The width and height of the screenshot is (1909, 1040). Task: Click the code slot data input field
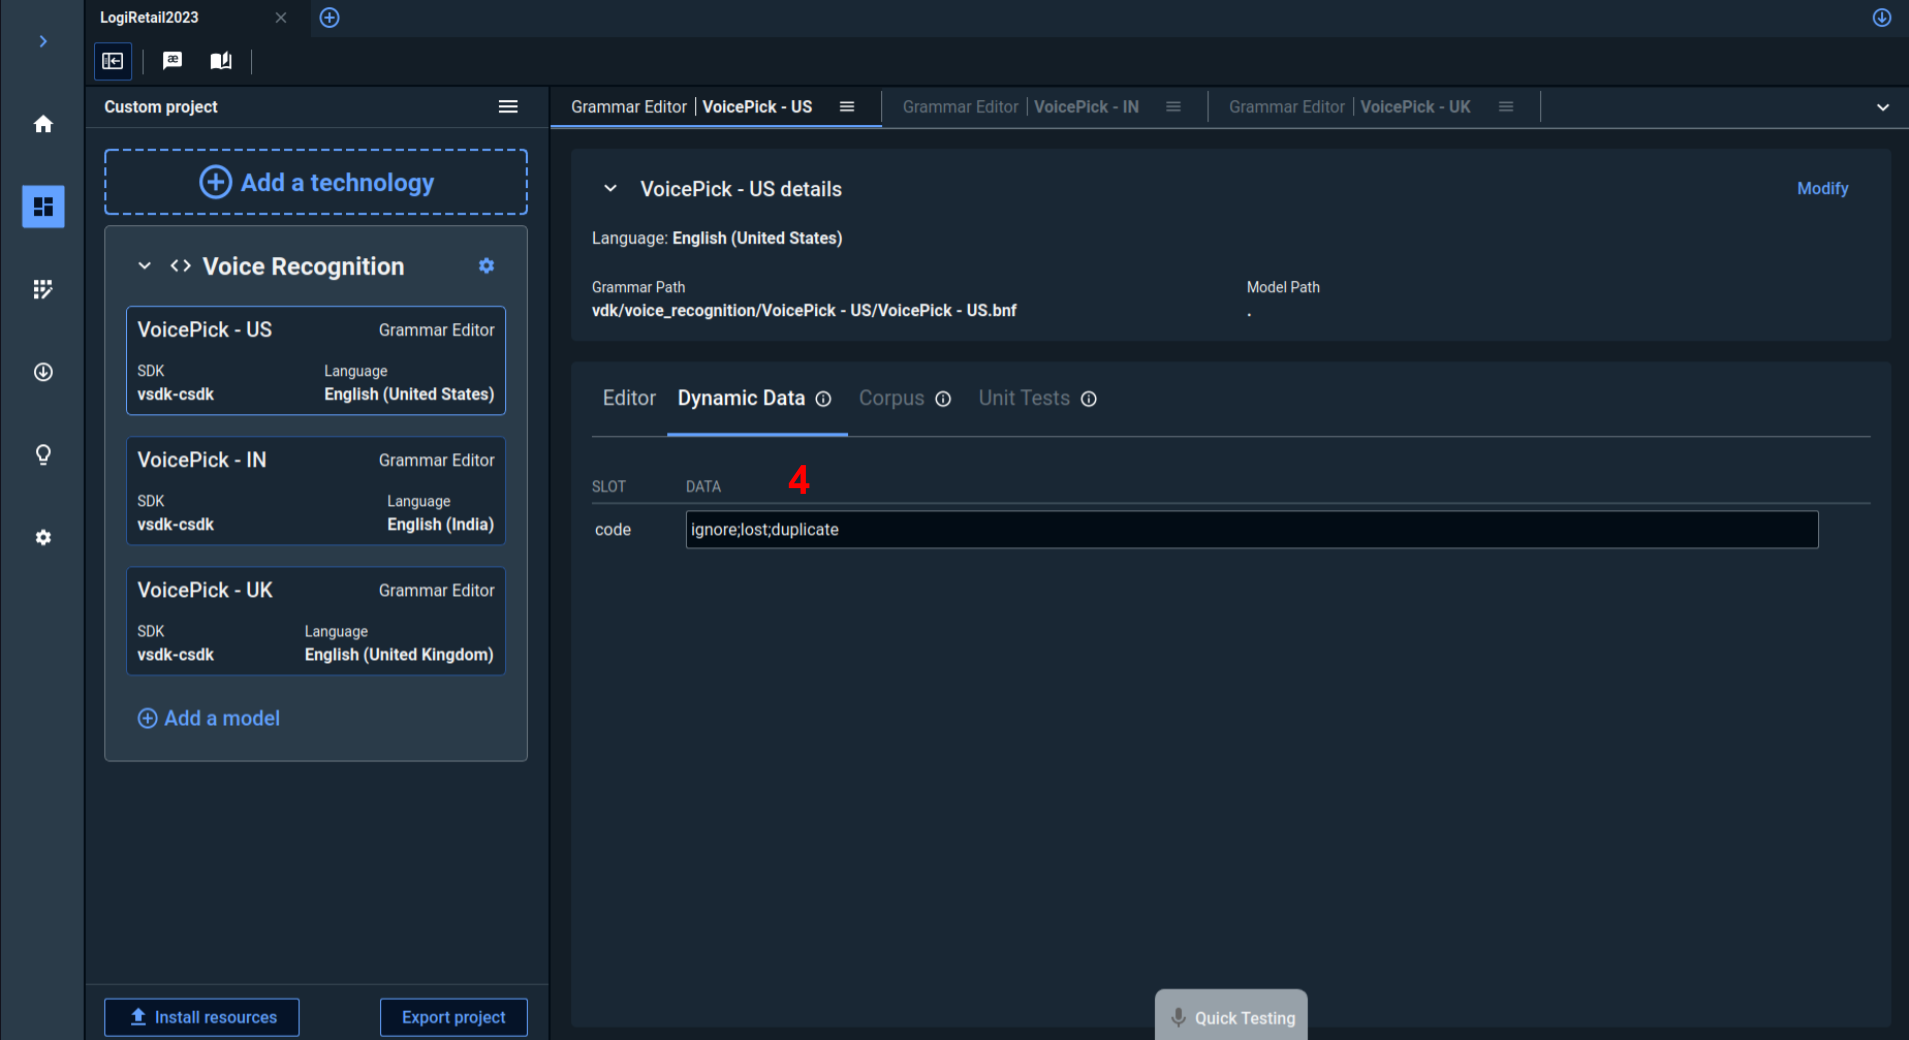click(x=1251, y=530)
